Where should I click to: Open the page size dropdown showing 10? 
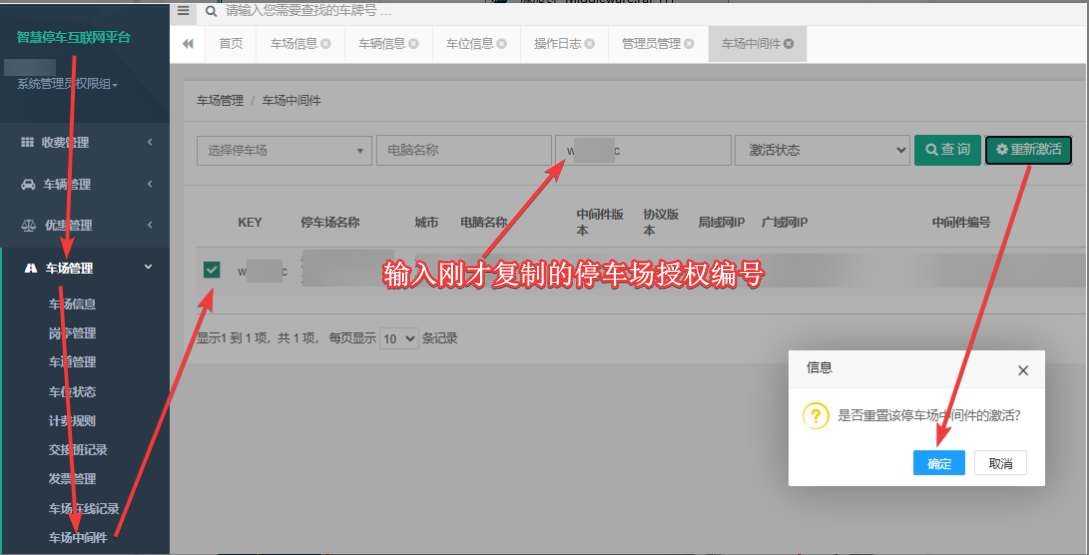(x=399, y=339)
